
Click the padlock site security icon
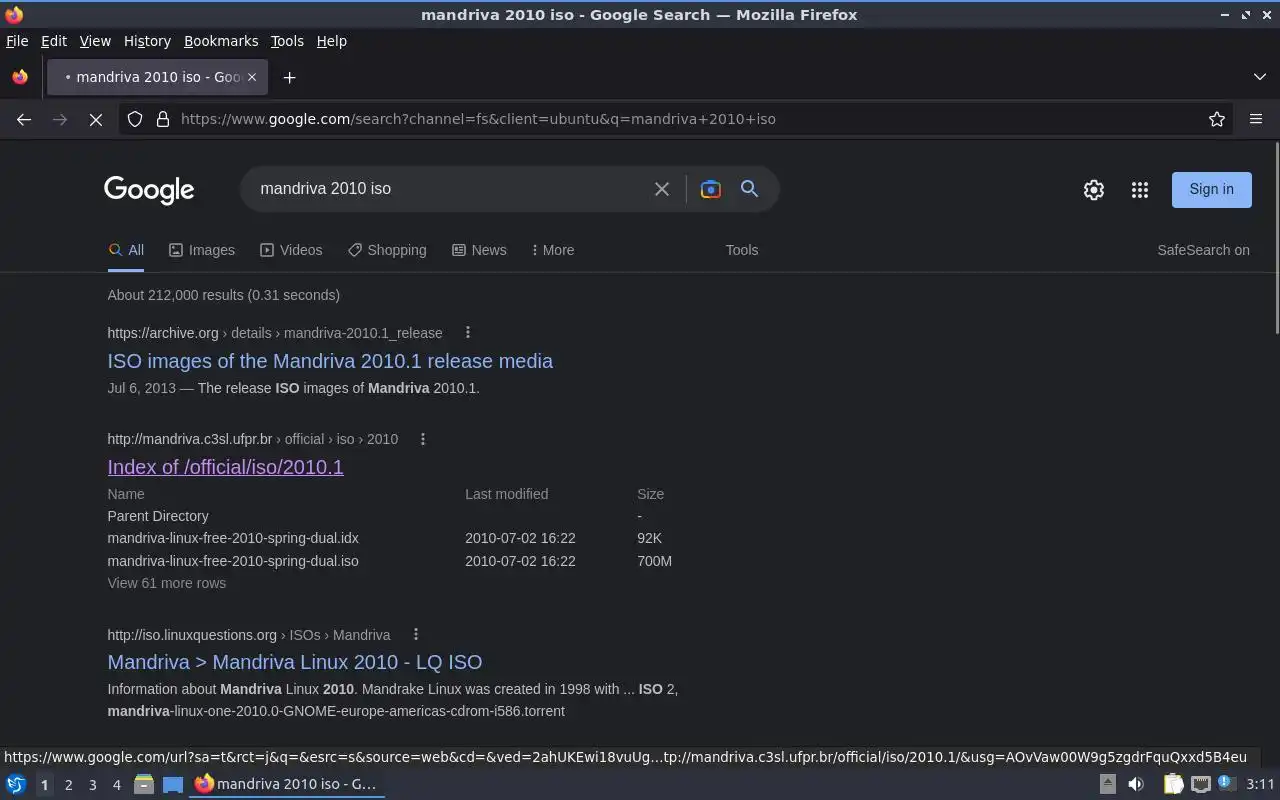[x=163, y=119]
